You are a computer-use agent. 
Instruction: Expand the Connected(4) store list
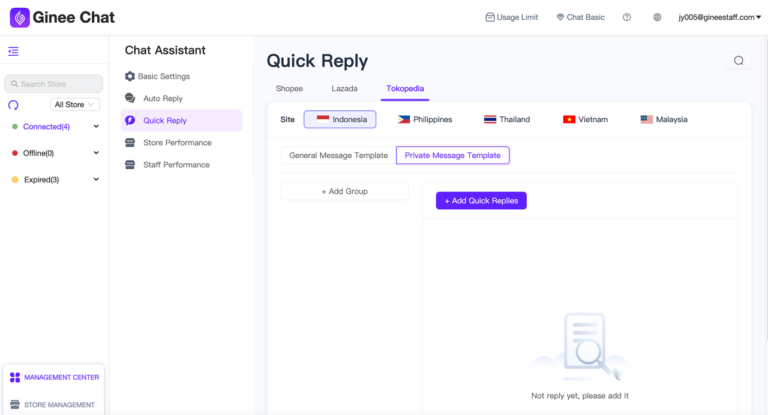[96, 127]
